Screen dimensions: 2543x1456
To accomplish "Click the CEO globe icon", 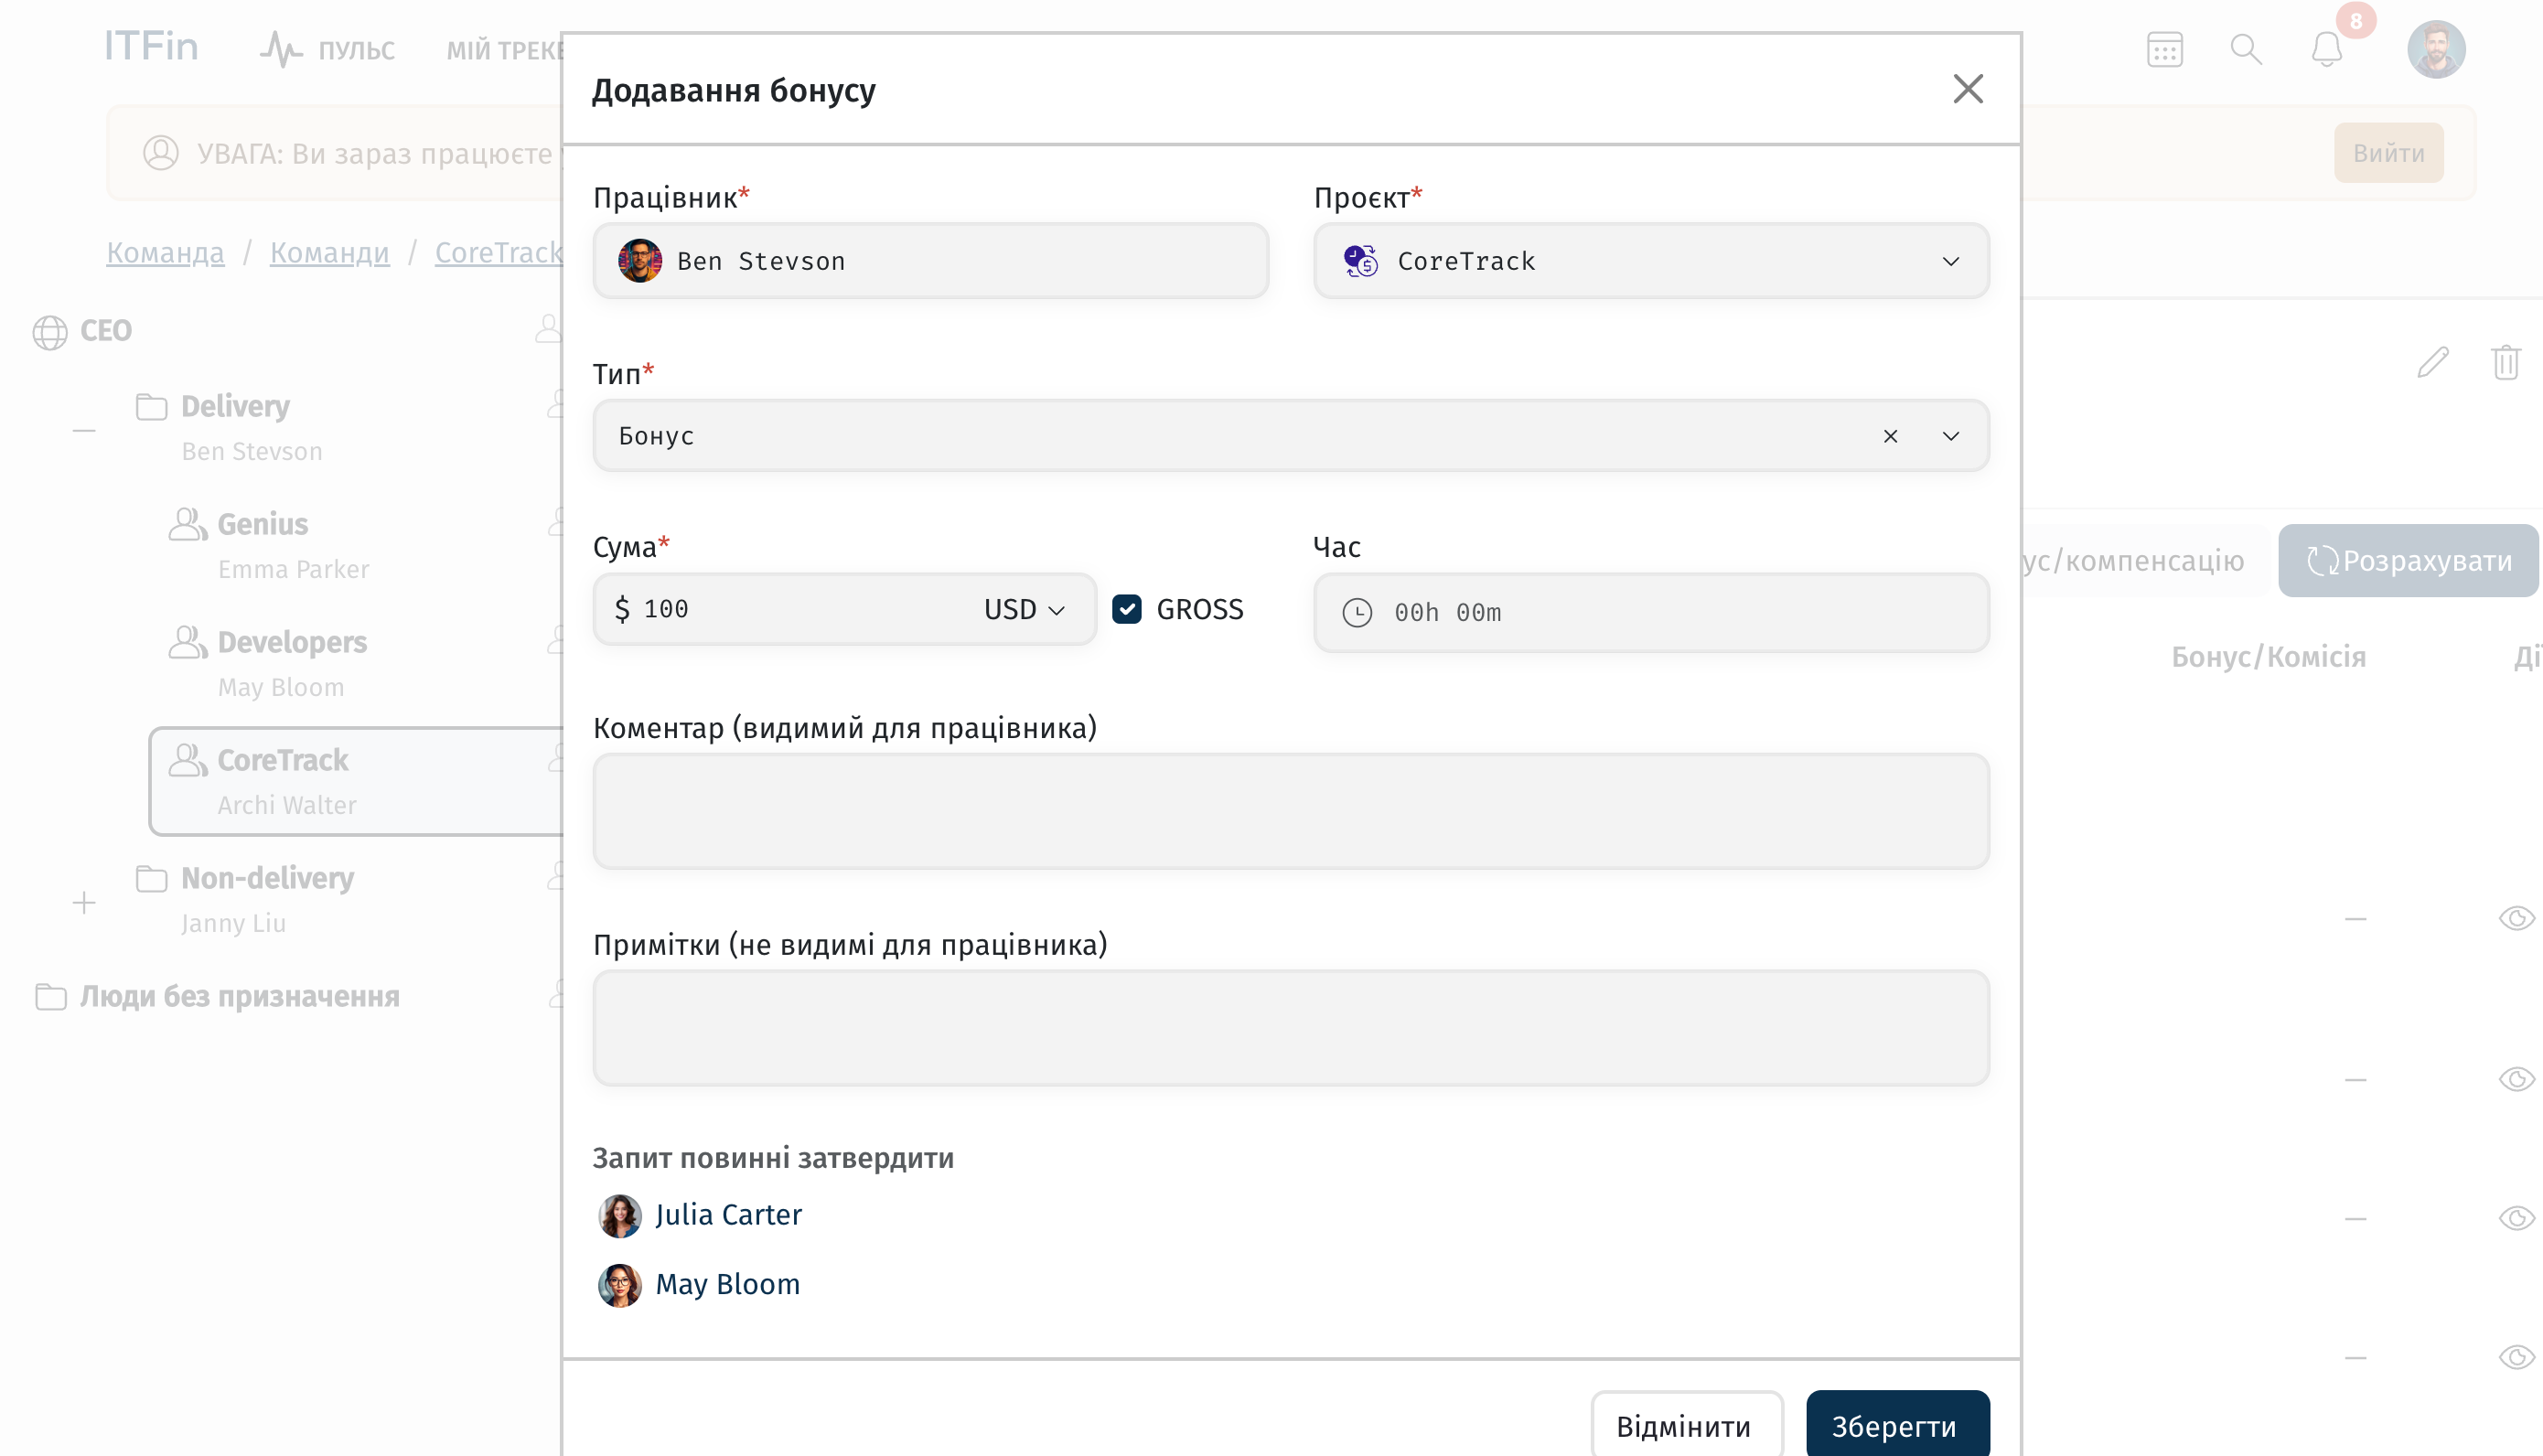I will 50,332.
